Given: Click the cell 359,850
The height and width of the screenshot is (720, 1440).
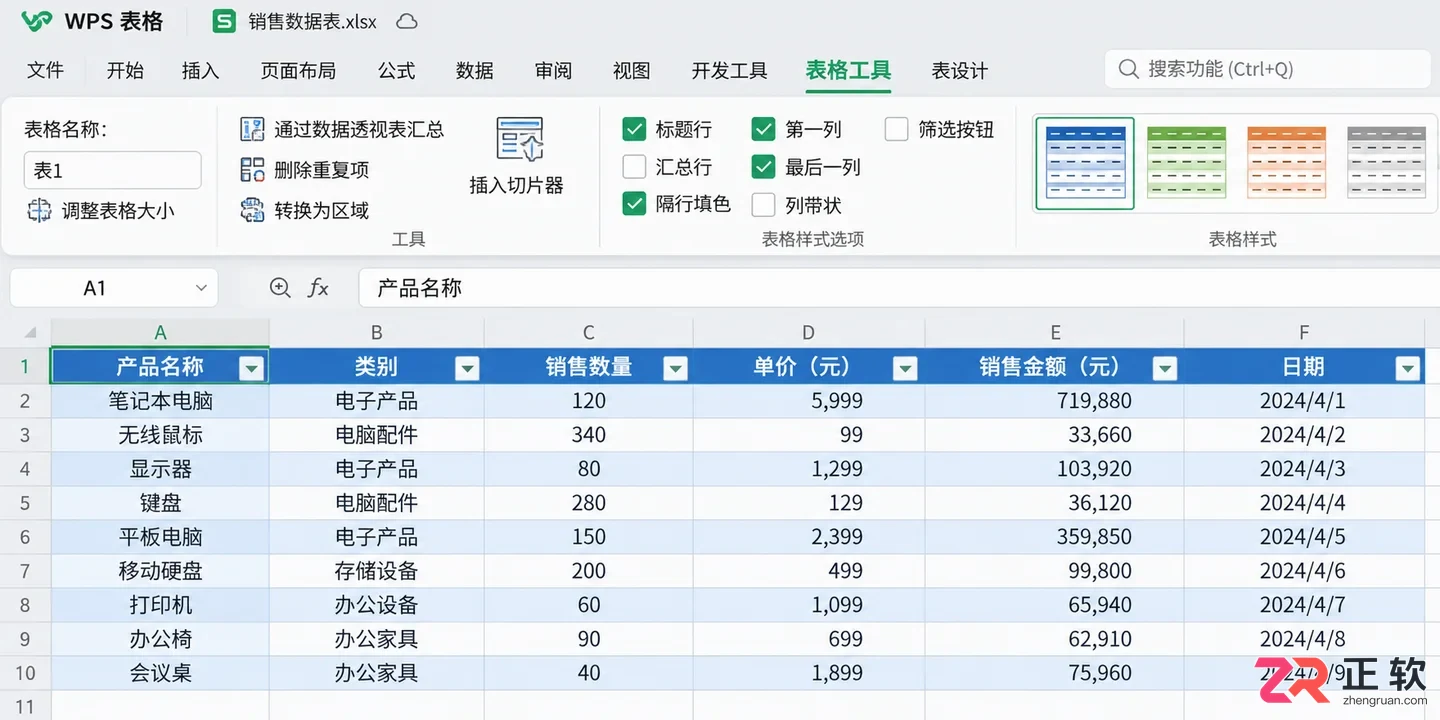Looking at the screenshot, I should (x=1055, y=537).
